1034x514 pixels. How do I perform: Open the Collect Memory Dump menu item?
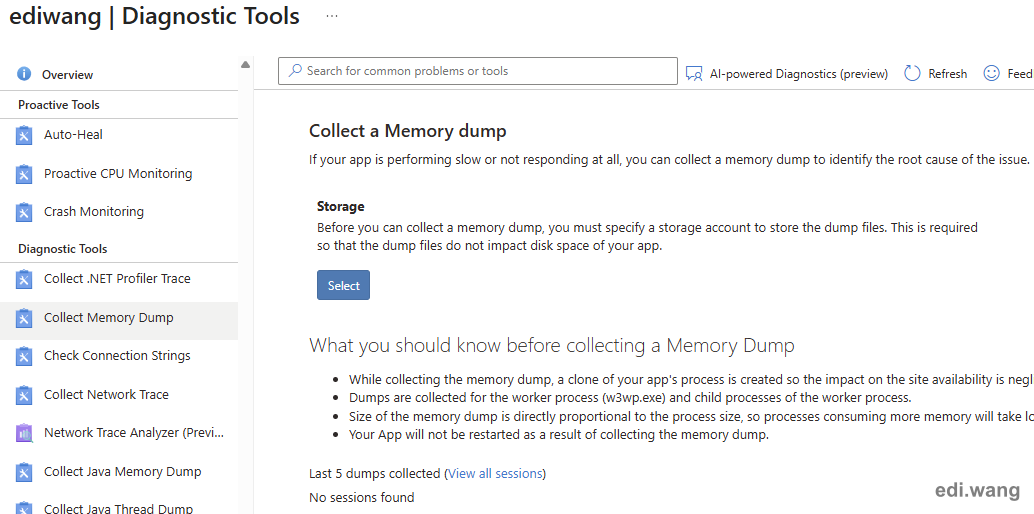coord(109,318)
